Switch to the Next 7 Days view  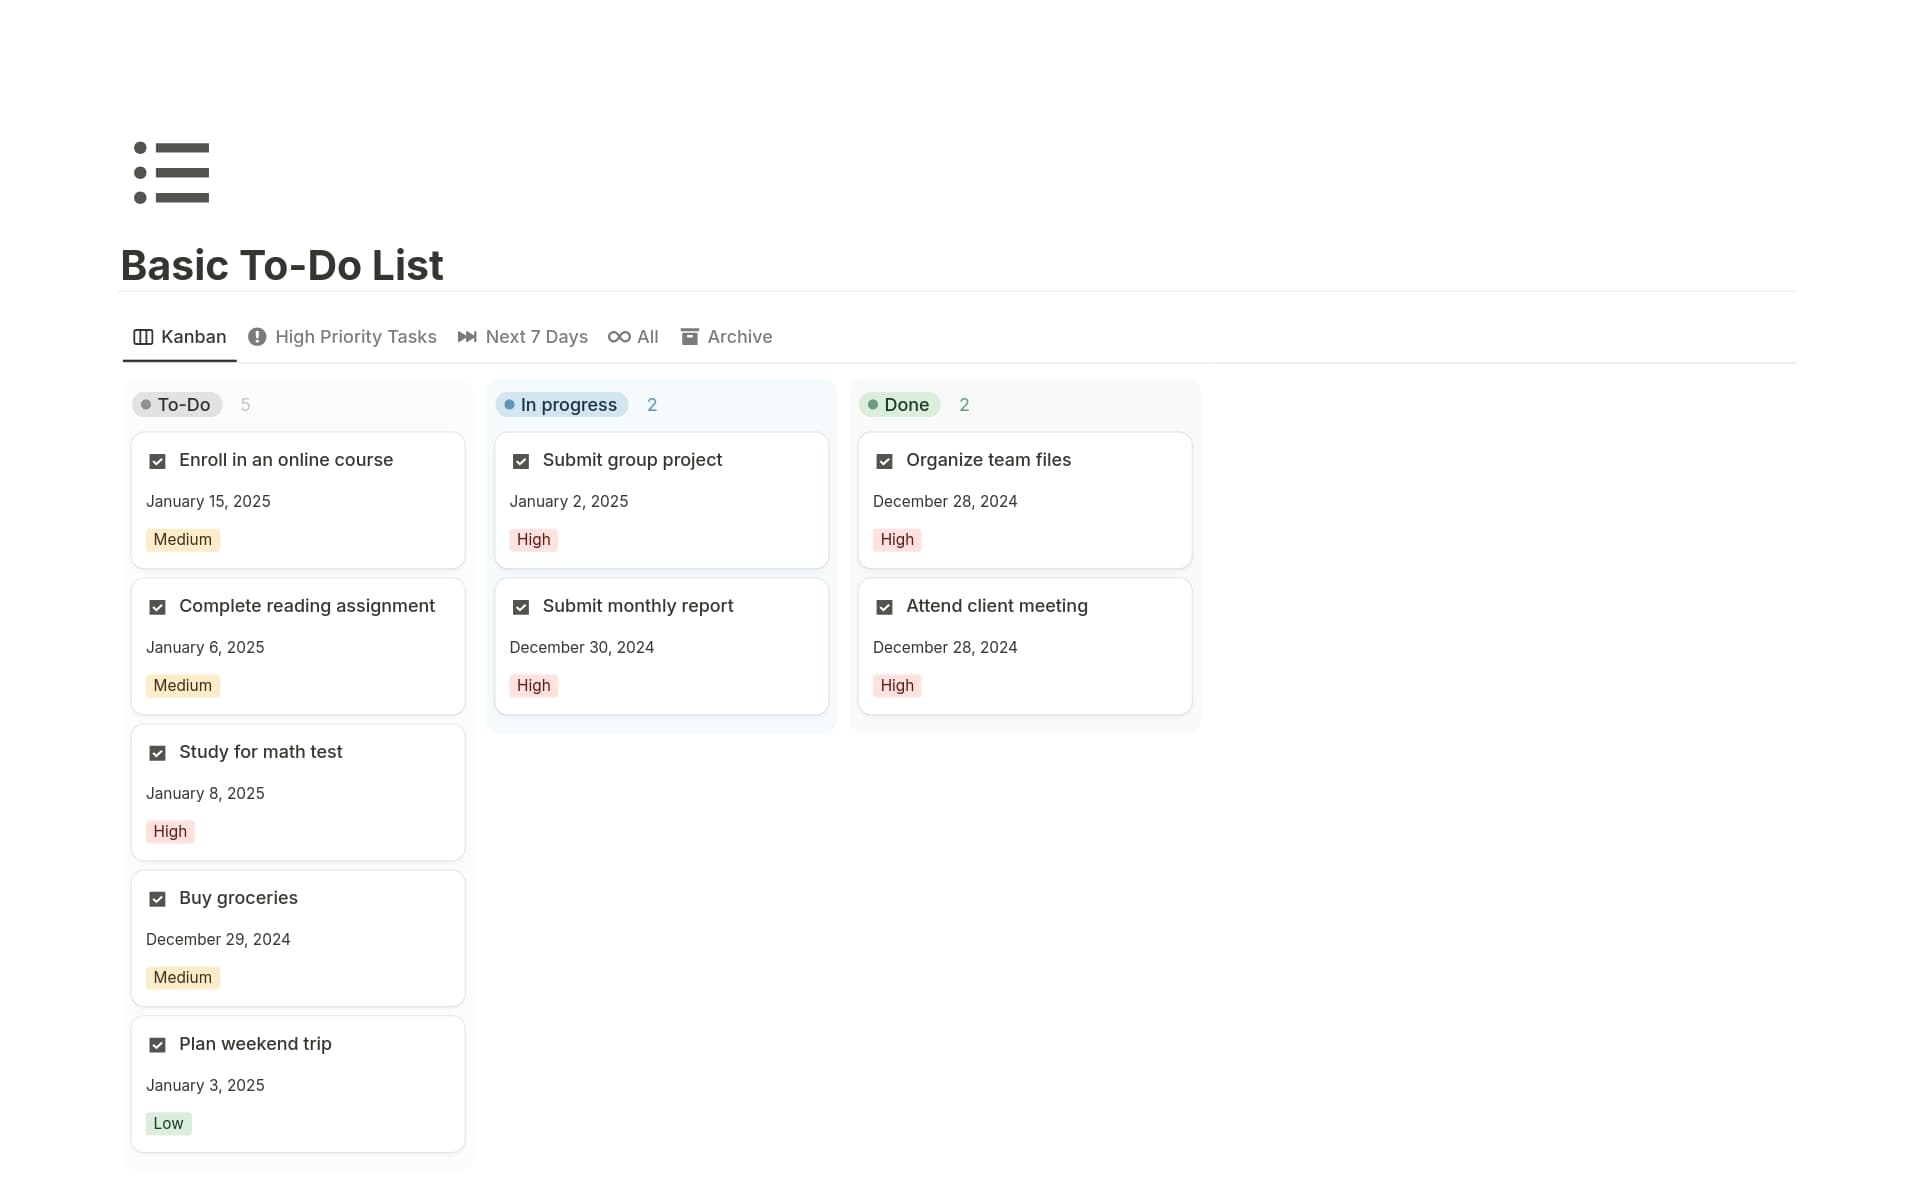(536, 337)
